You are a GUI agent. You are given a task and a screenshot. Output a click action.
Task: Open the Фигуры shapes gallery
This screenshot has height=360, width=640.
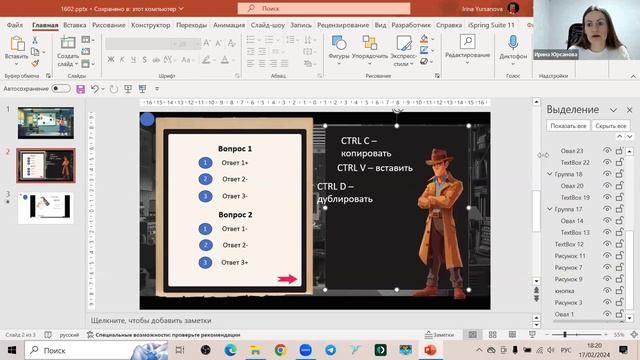(339, 49)
